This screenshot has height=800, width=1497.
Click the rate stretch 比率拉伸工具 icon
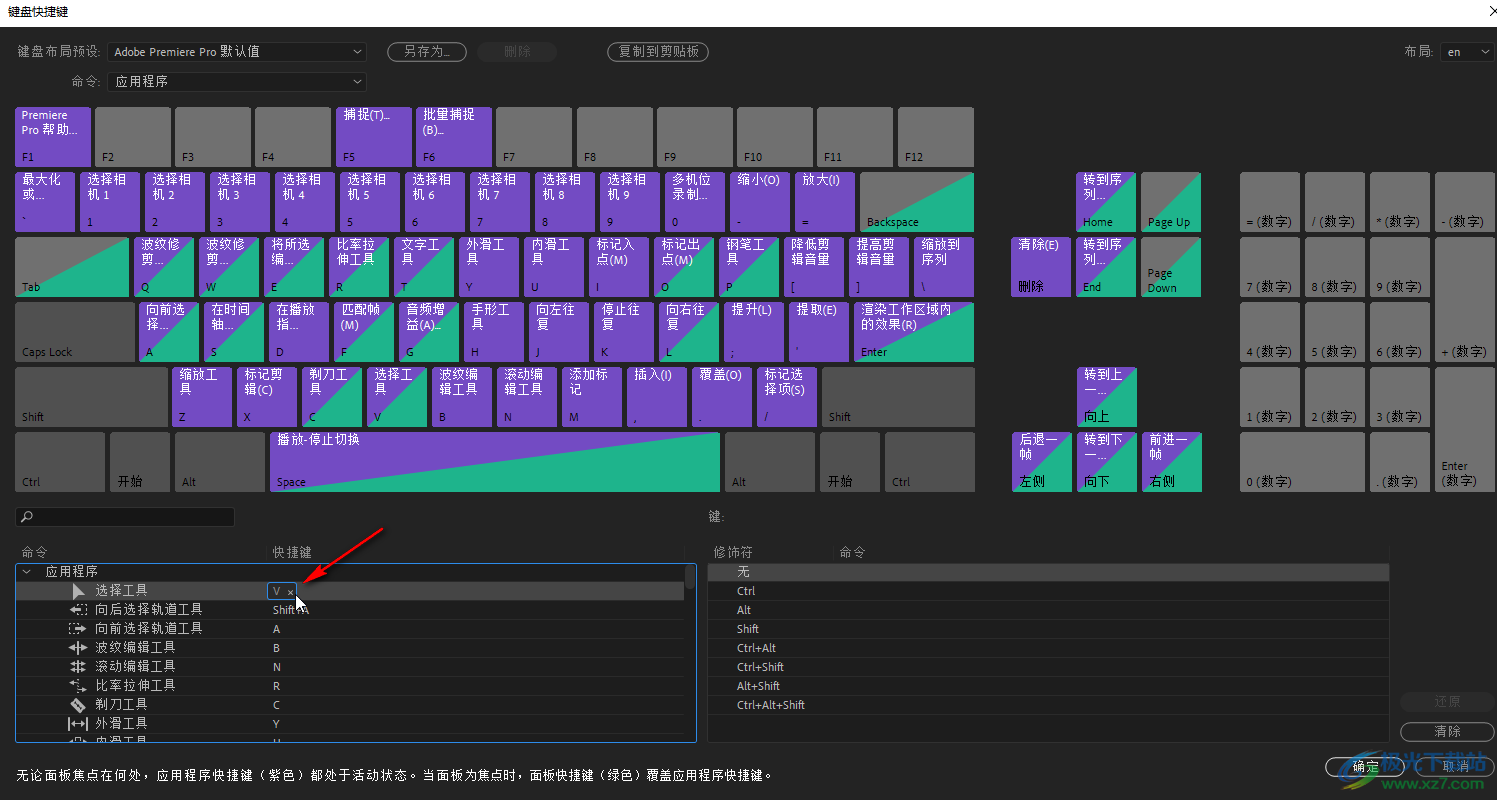tap(78, 686)
